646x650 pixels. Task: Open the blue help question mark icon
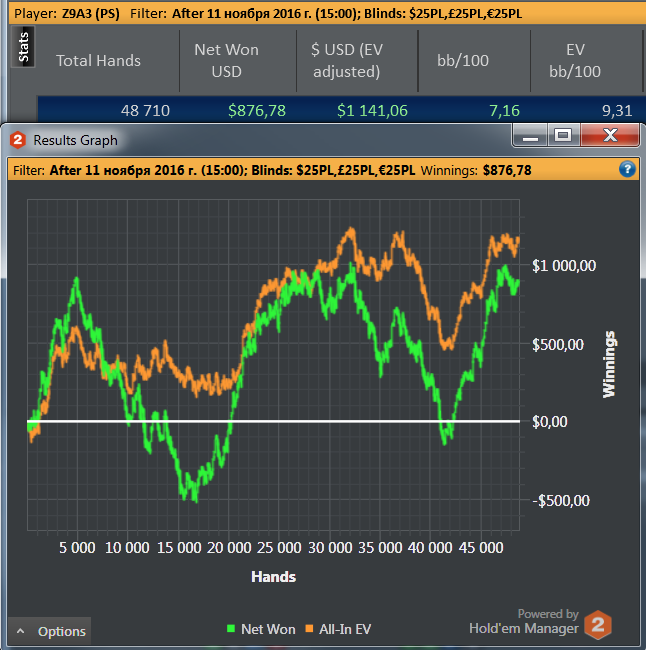pos(627,169)
